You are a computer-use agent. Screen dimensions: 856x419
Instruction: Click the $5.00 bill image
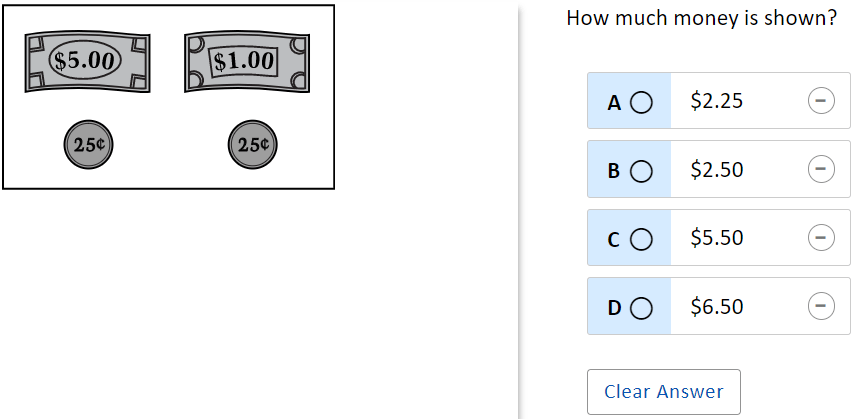87,61
